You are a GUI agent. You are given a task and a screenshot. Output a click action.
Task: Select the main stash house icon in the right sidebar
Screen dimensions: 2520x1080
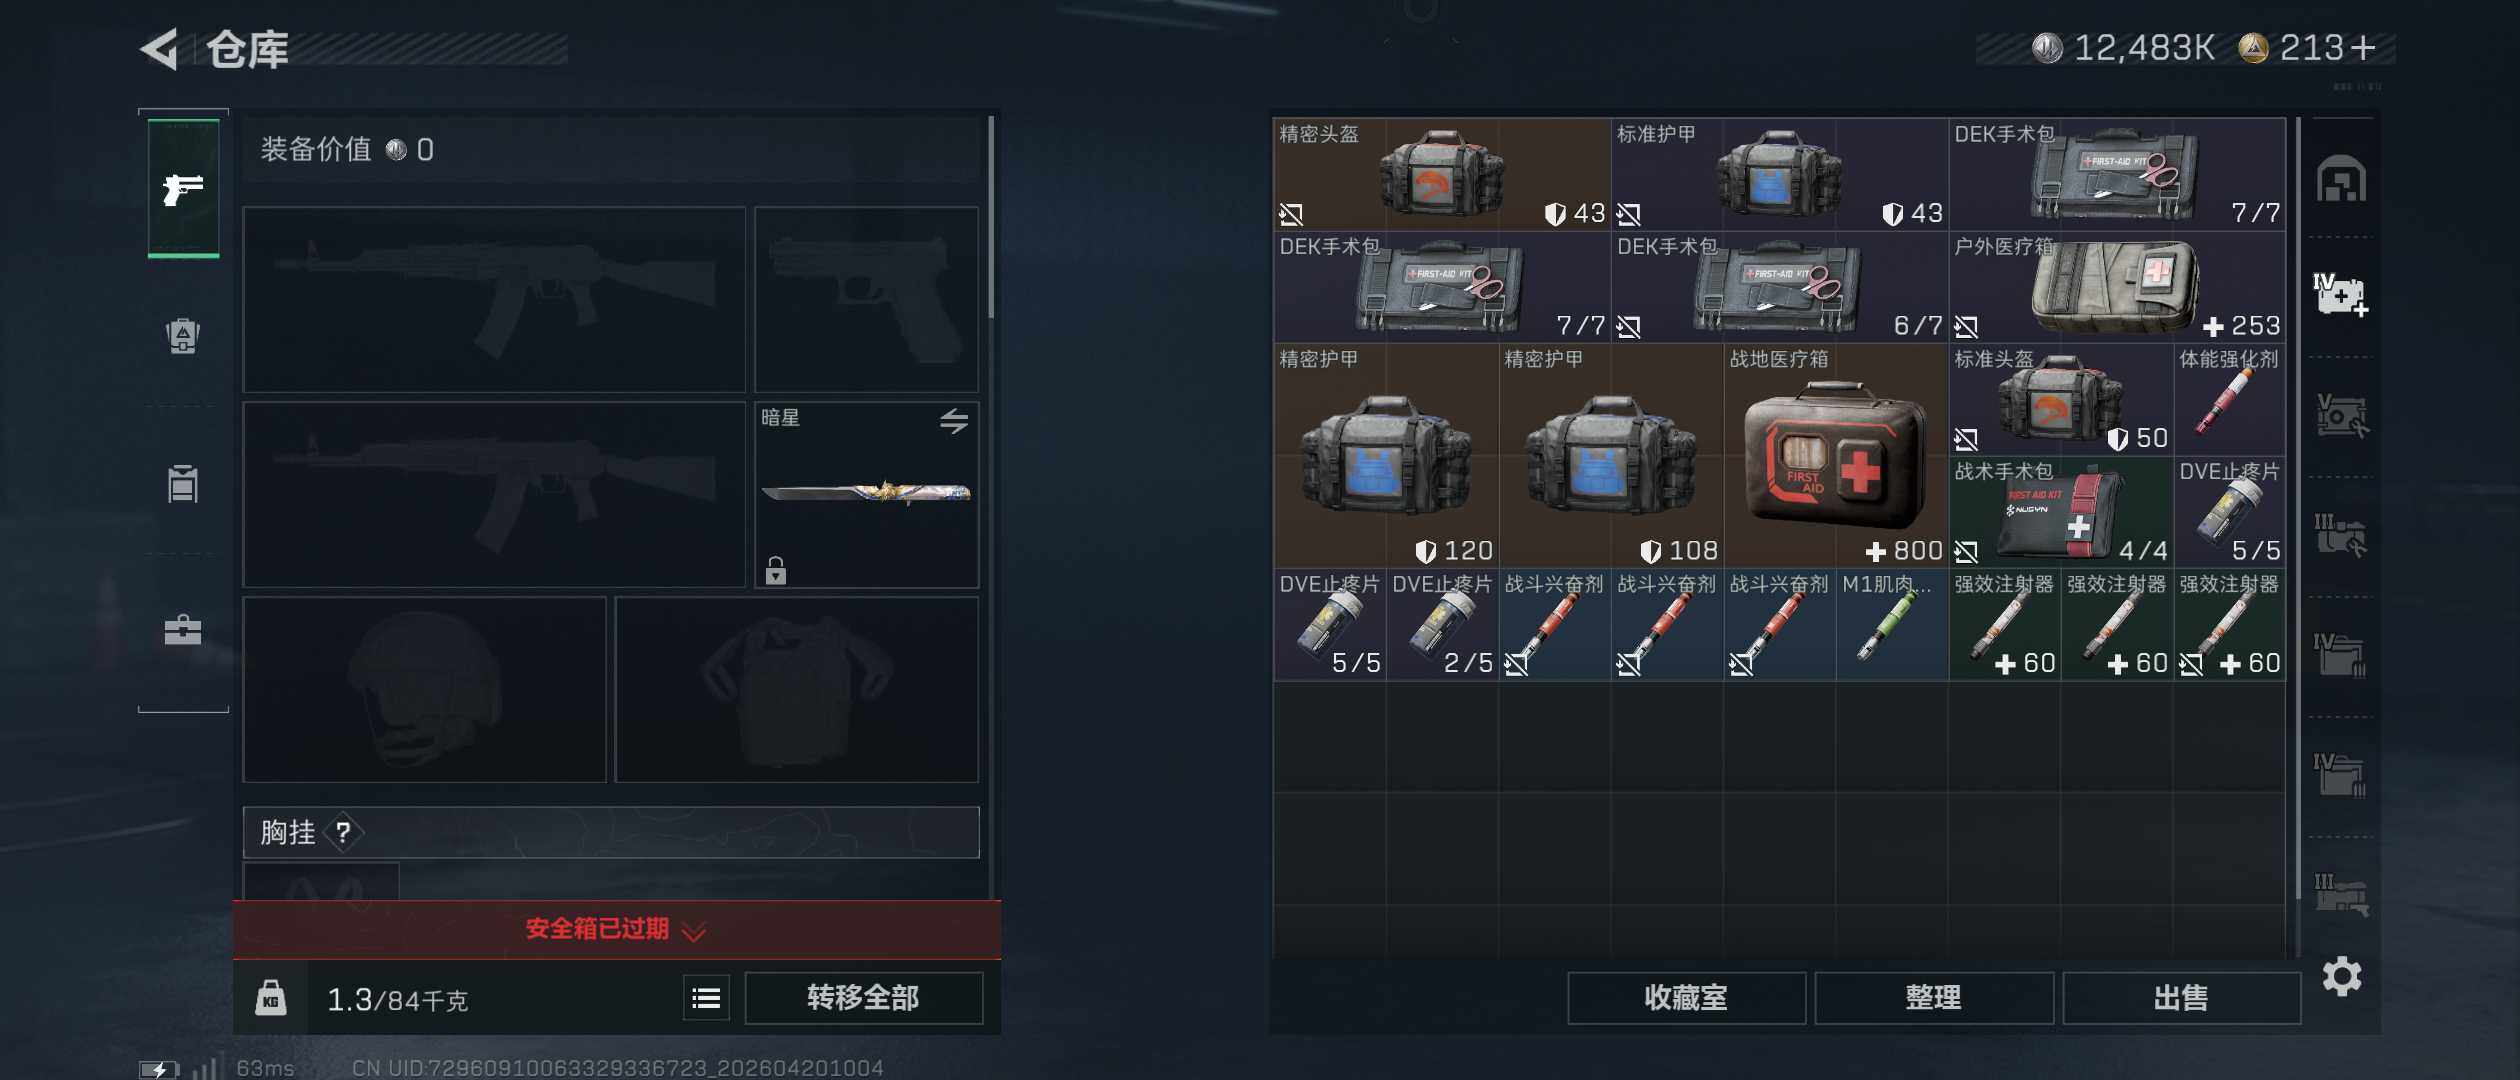click(2342, 179)
